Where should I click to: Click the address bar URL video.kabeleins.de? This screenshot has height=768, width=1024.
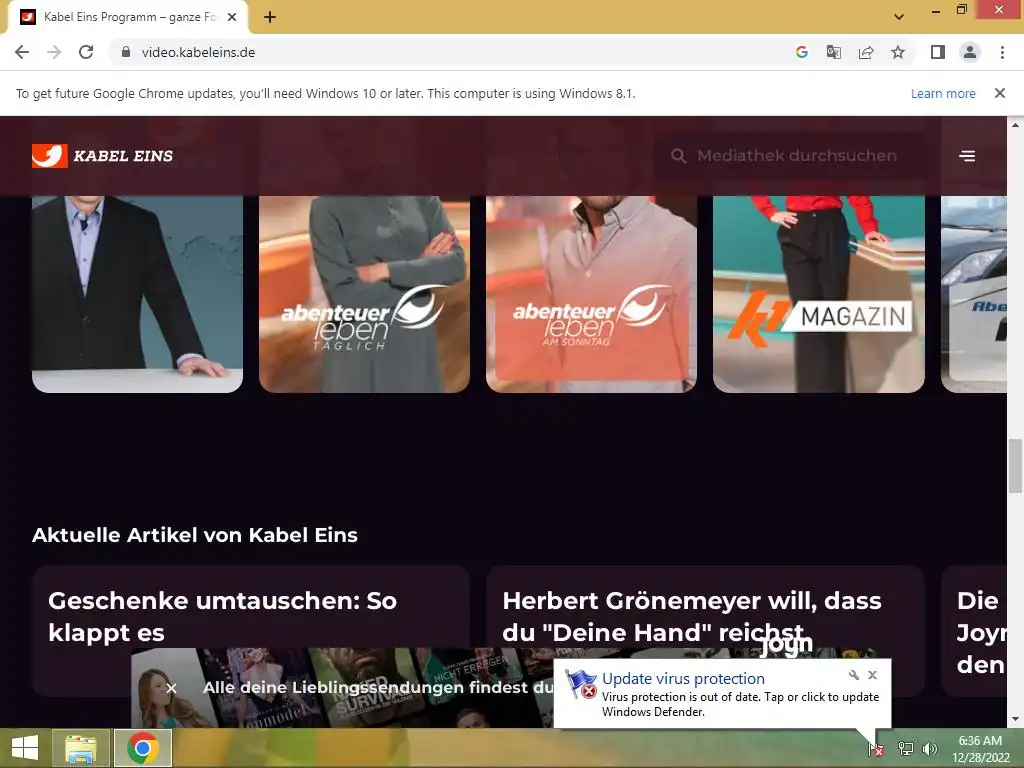coord(199,52)
